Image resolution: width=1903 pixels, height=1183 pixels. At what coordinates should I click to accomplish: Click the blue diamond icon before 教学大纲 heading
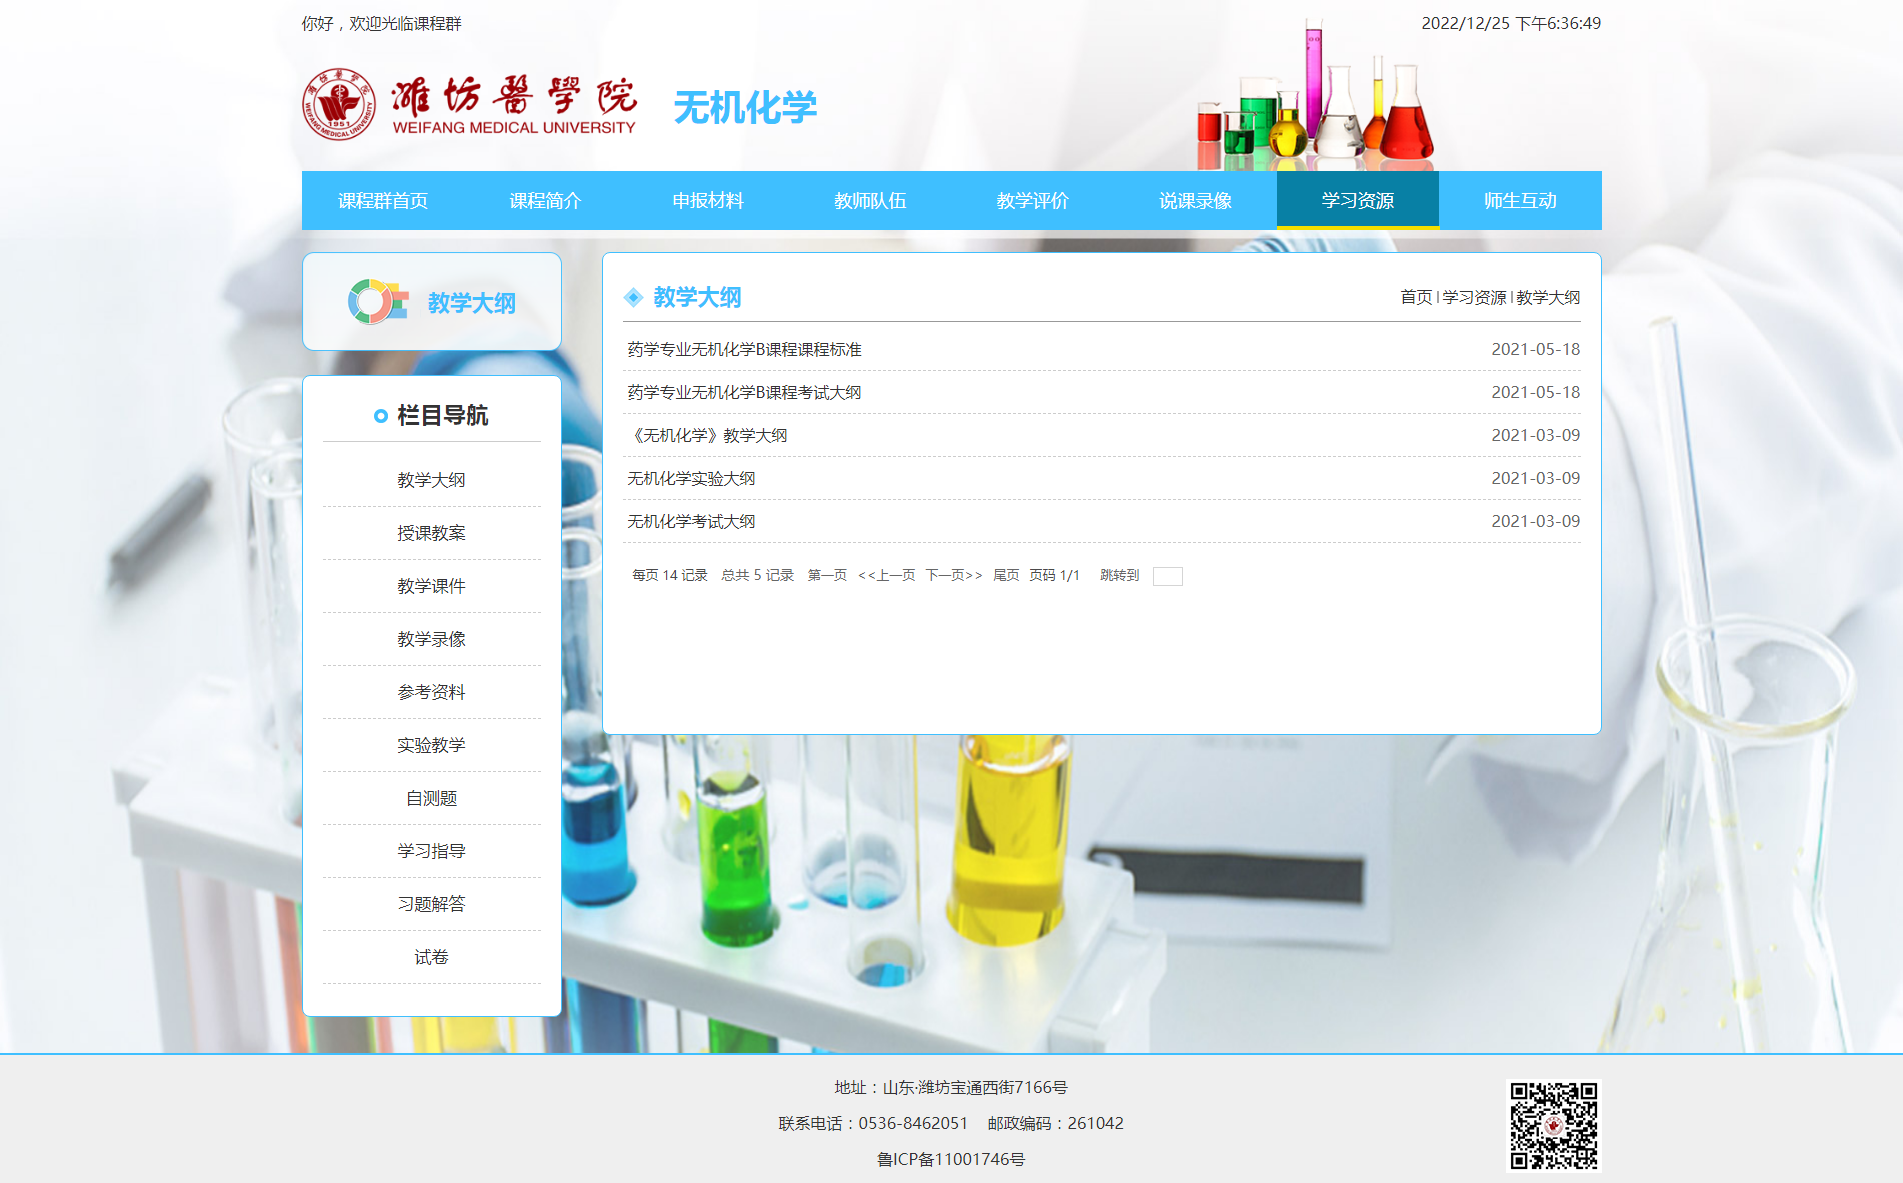633,297
